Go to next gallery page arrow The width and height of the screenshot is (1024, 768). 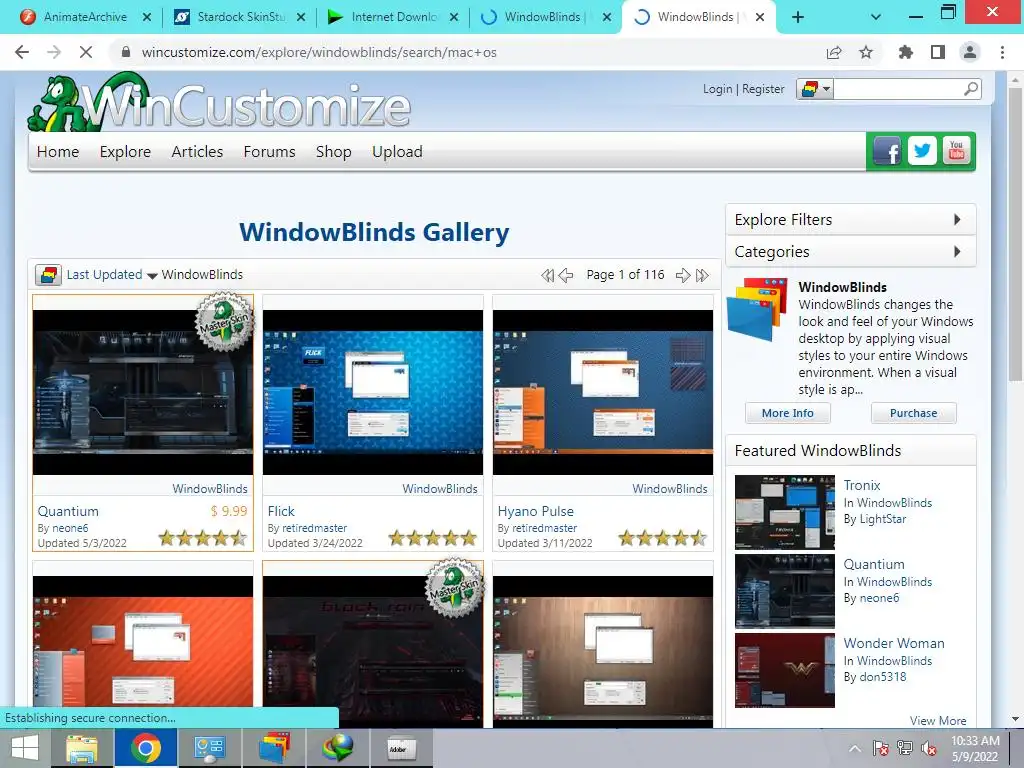(x=682, y=275)
